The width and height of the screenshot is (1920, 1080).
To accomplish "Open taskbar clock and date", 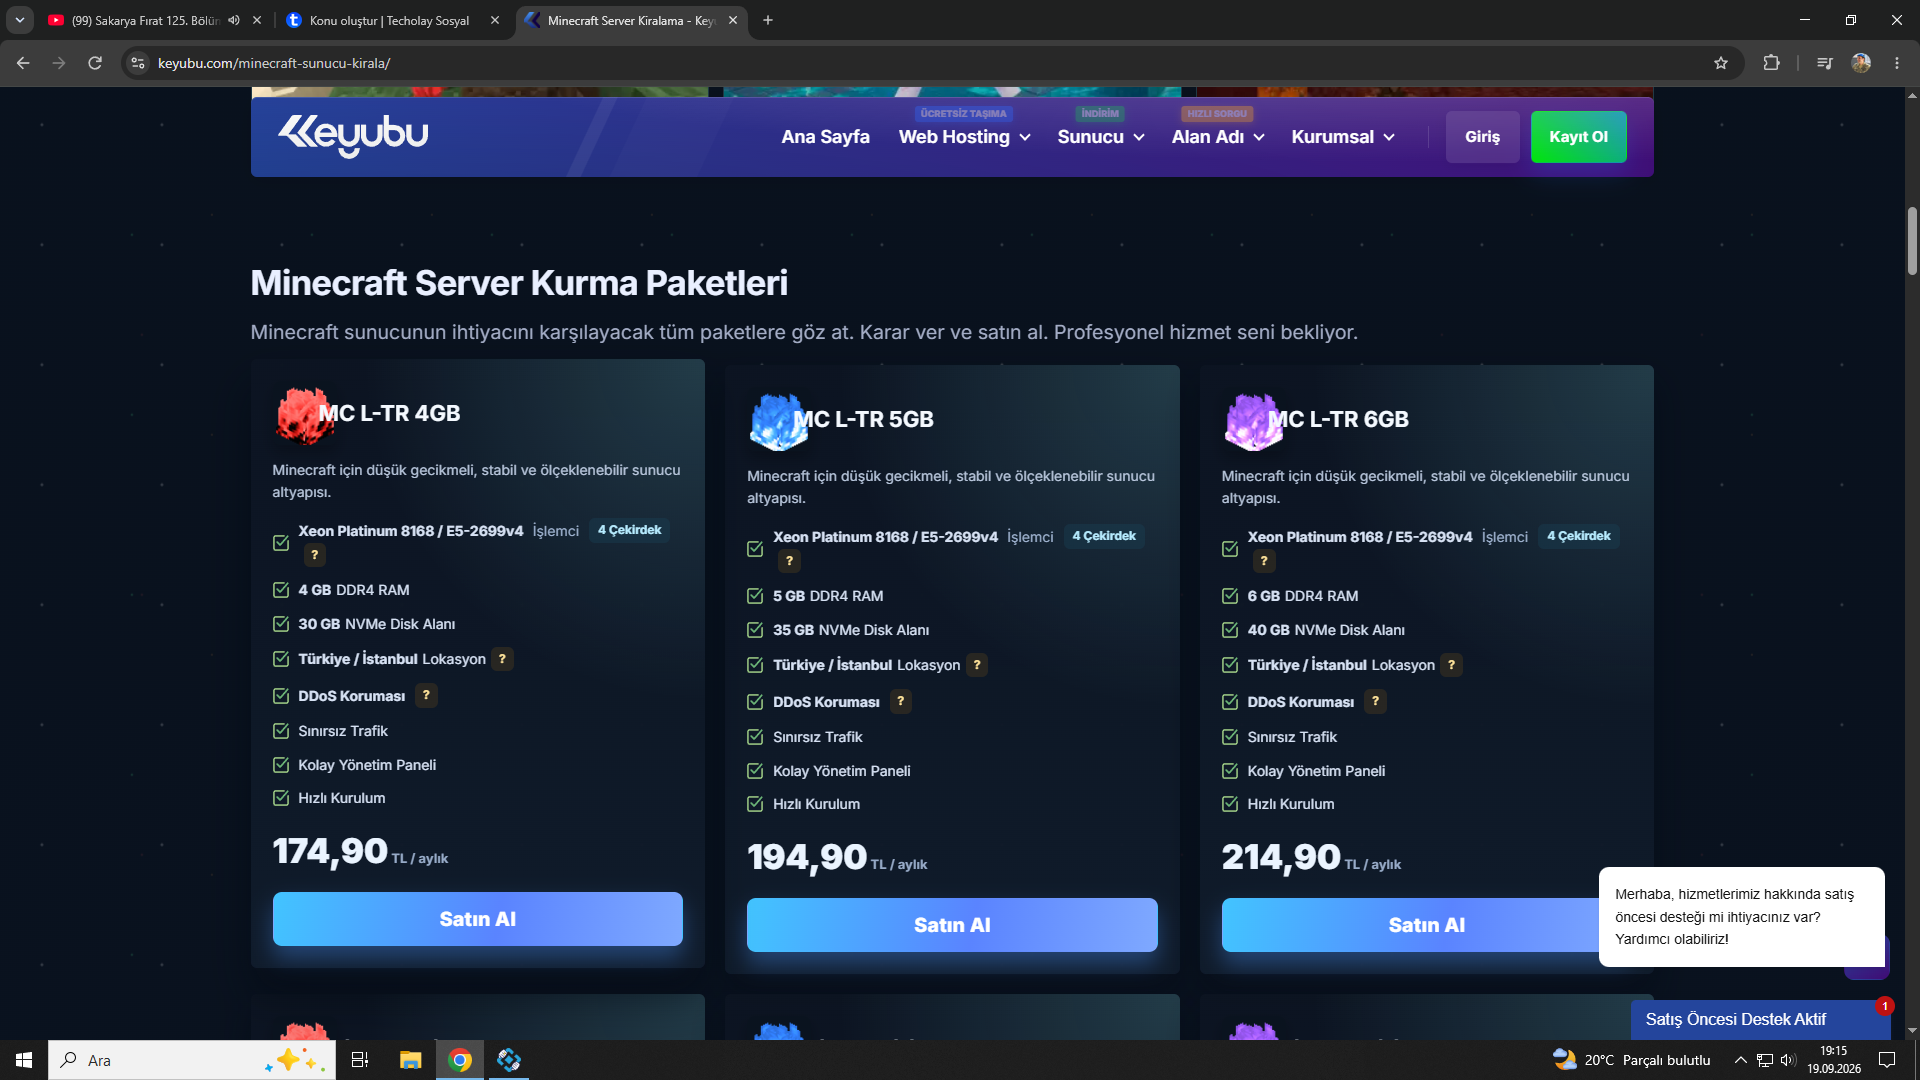I will click(1834, 1060).
